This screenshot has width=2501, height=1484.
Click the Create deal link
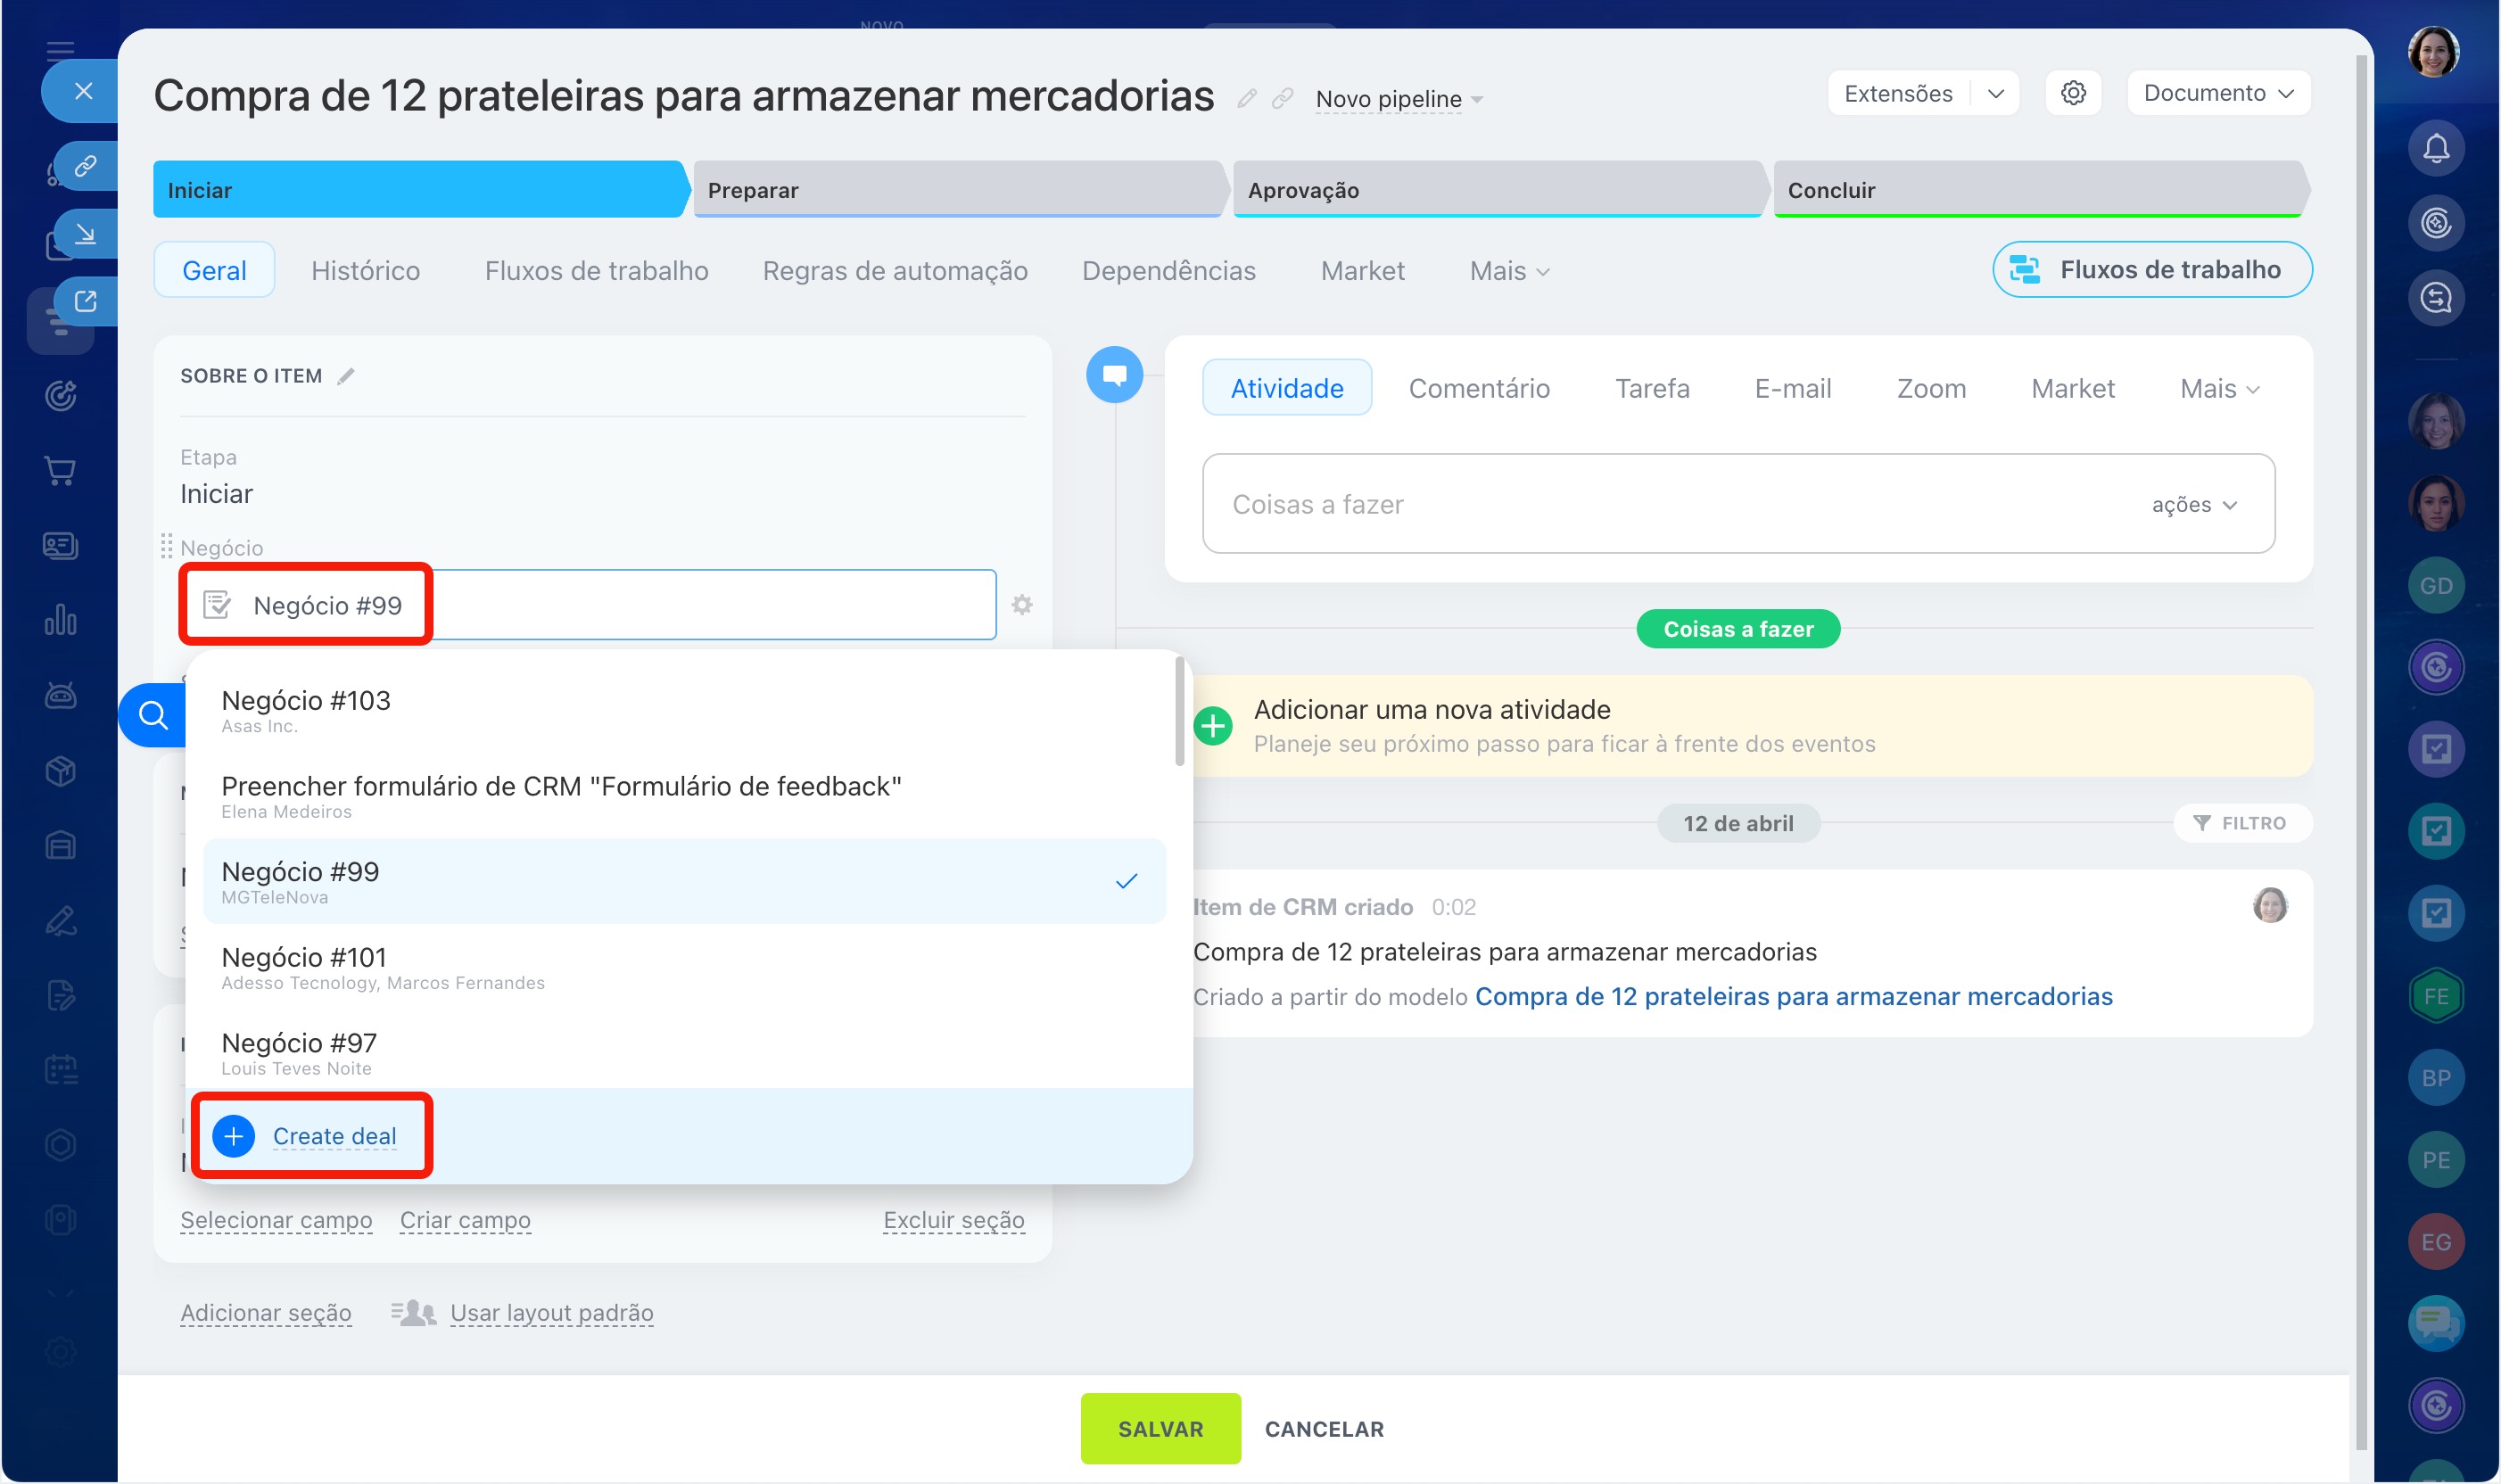[334, 1136]
